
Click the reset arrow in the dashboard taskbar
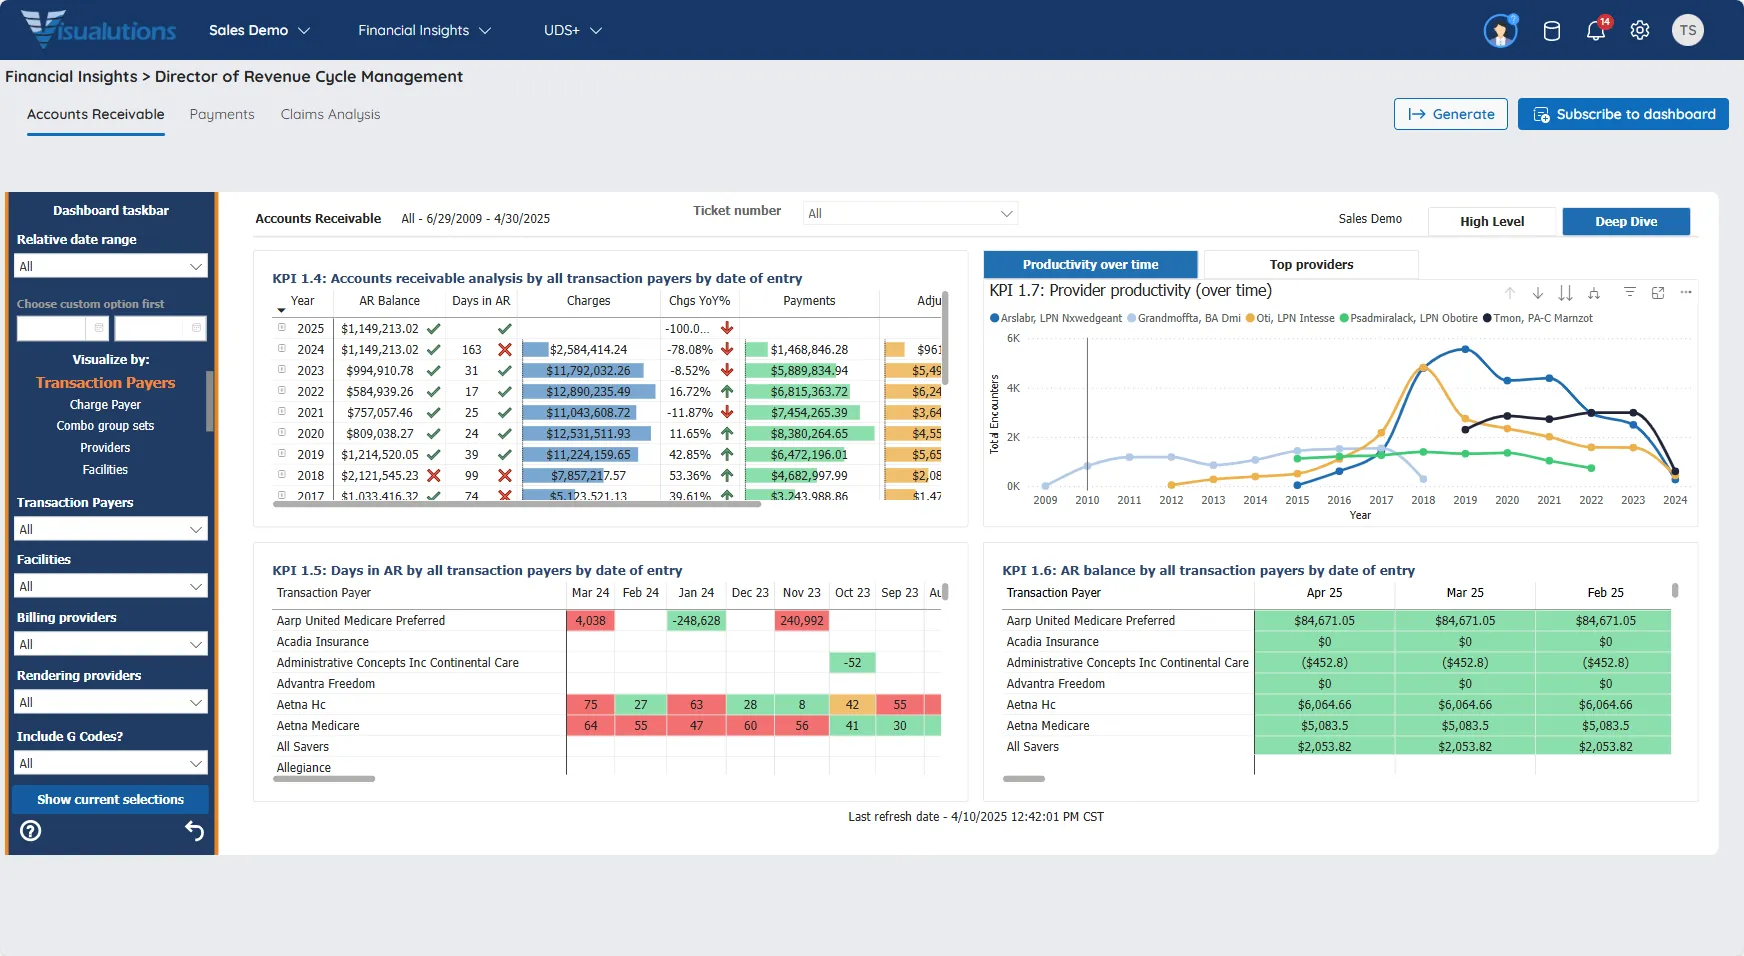(x=194, y=830)
